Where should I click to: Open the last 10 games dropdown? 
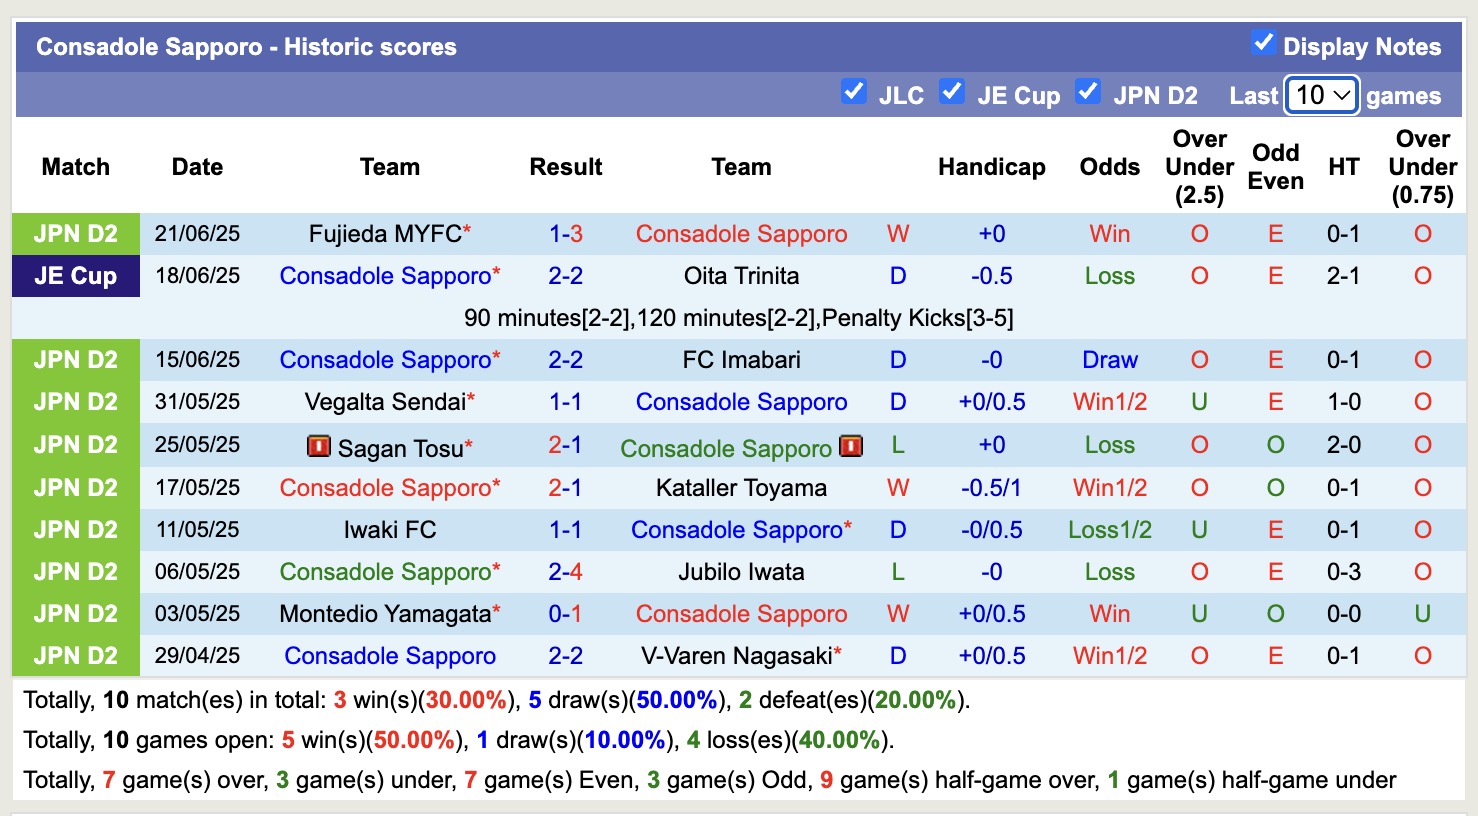click(1321, 95)
